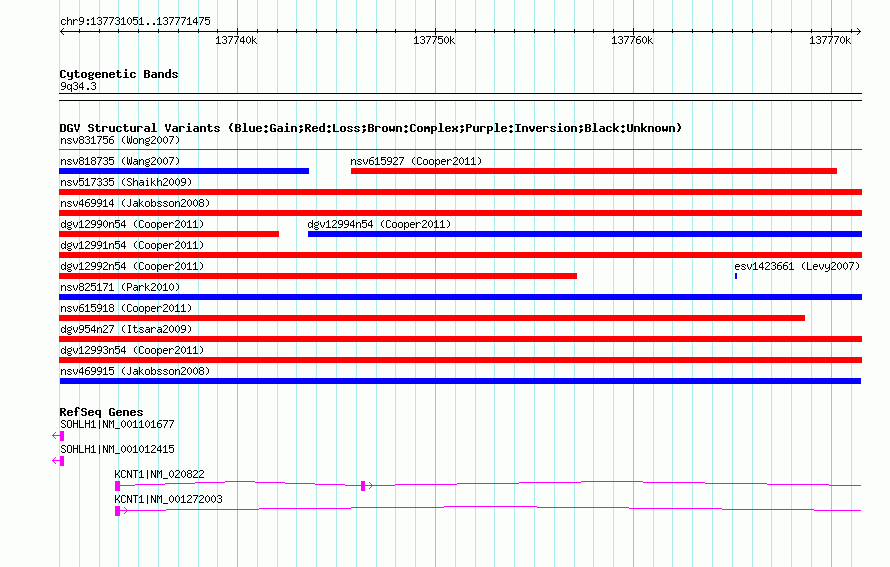Select the SOHLH1|NM_001012415 gene label

click(117, 450)
